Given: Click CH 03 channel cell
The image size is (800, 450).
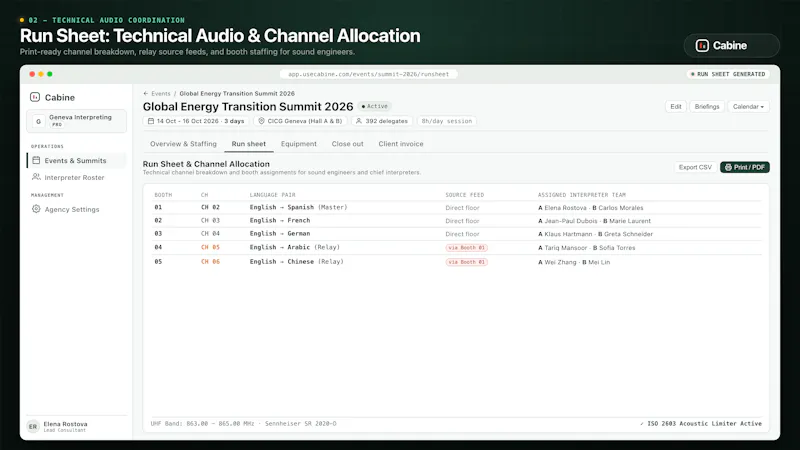Looking at the screenshot, I should click(x=210, y=220).
